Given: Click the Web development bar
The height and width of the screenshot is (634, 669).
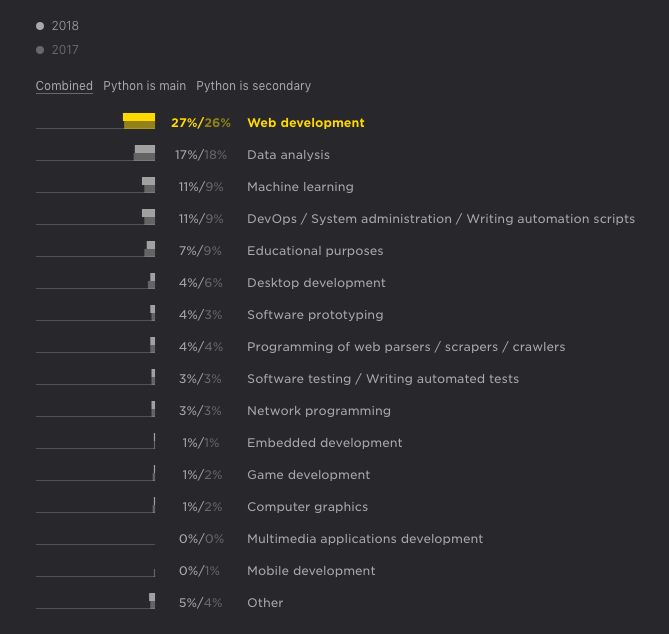Looking at the screenshot, I should (x=139, y=122).
